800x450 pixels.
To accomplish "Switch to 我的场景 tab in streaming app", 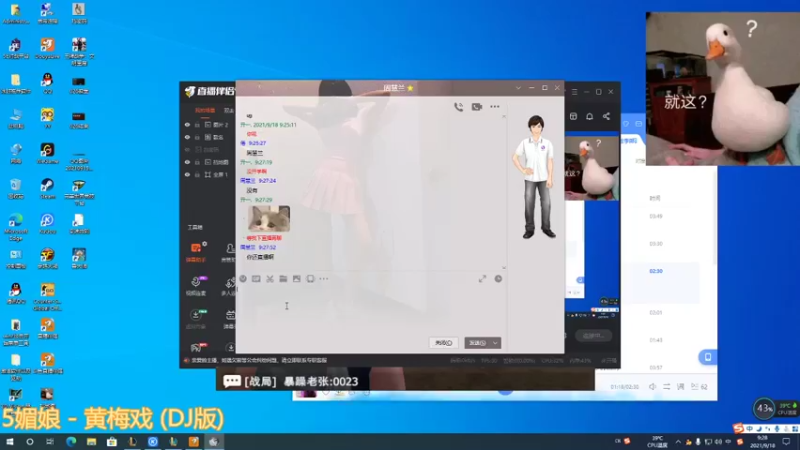I will (x=205, y=110).
